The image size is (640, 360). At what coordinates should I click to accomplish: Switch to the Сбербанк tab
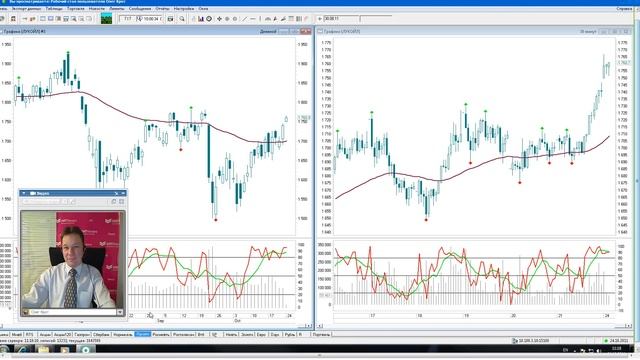point(101,334)
